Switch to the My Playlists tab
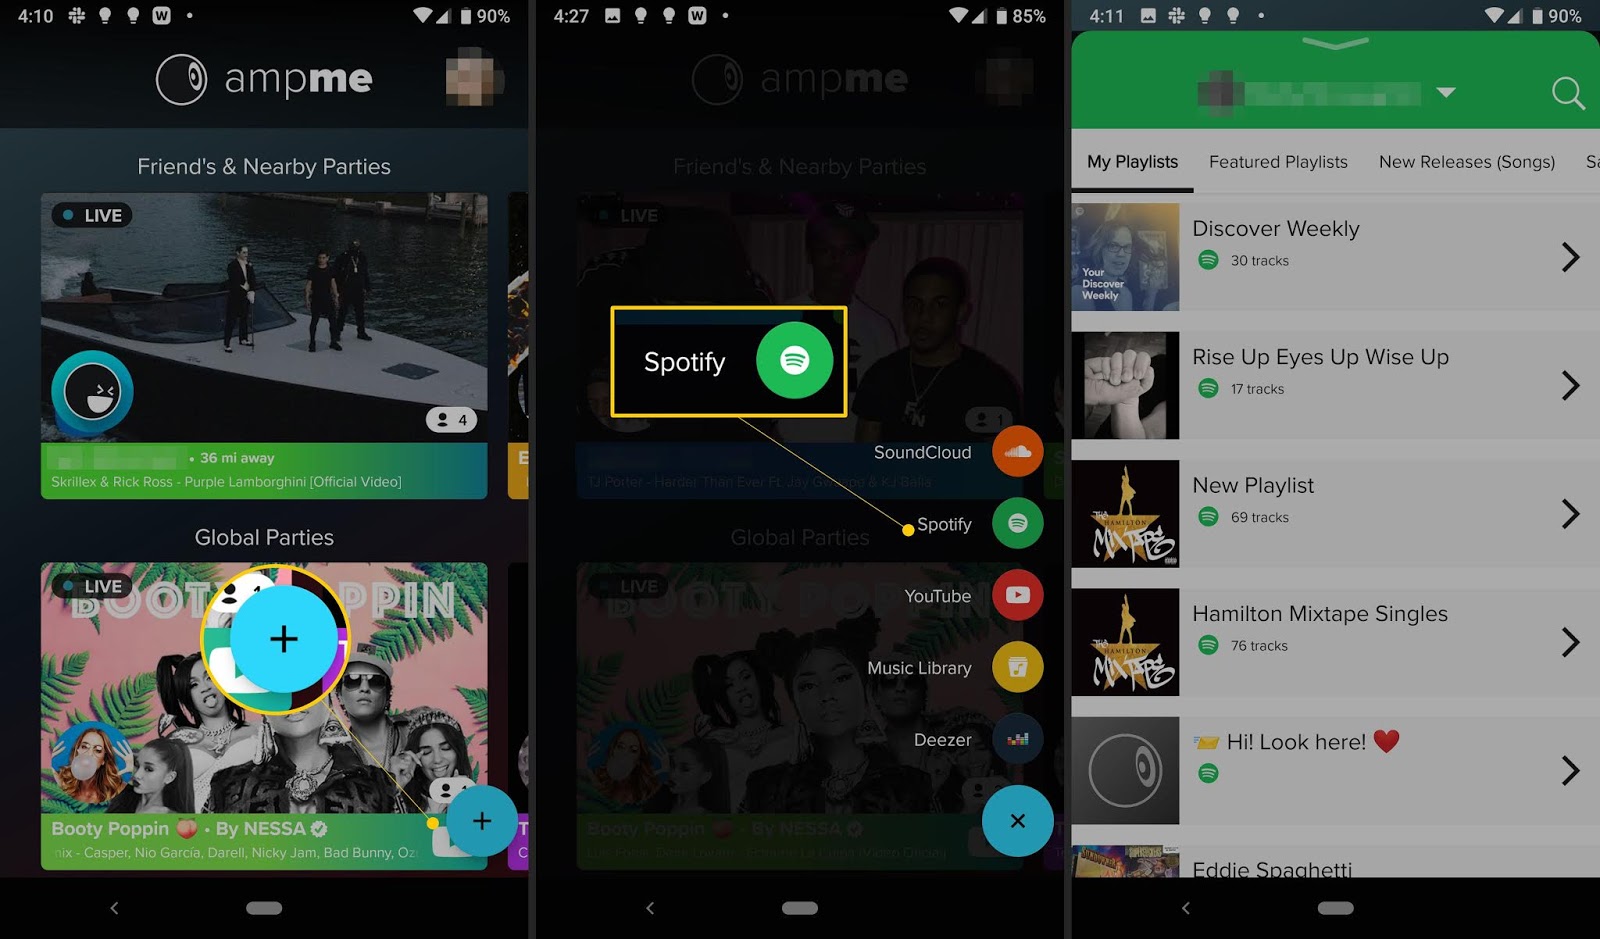This screenshot has width=1600, height=939. (1132, 162)
